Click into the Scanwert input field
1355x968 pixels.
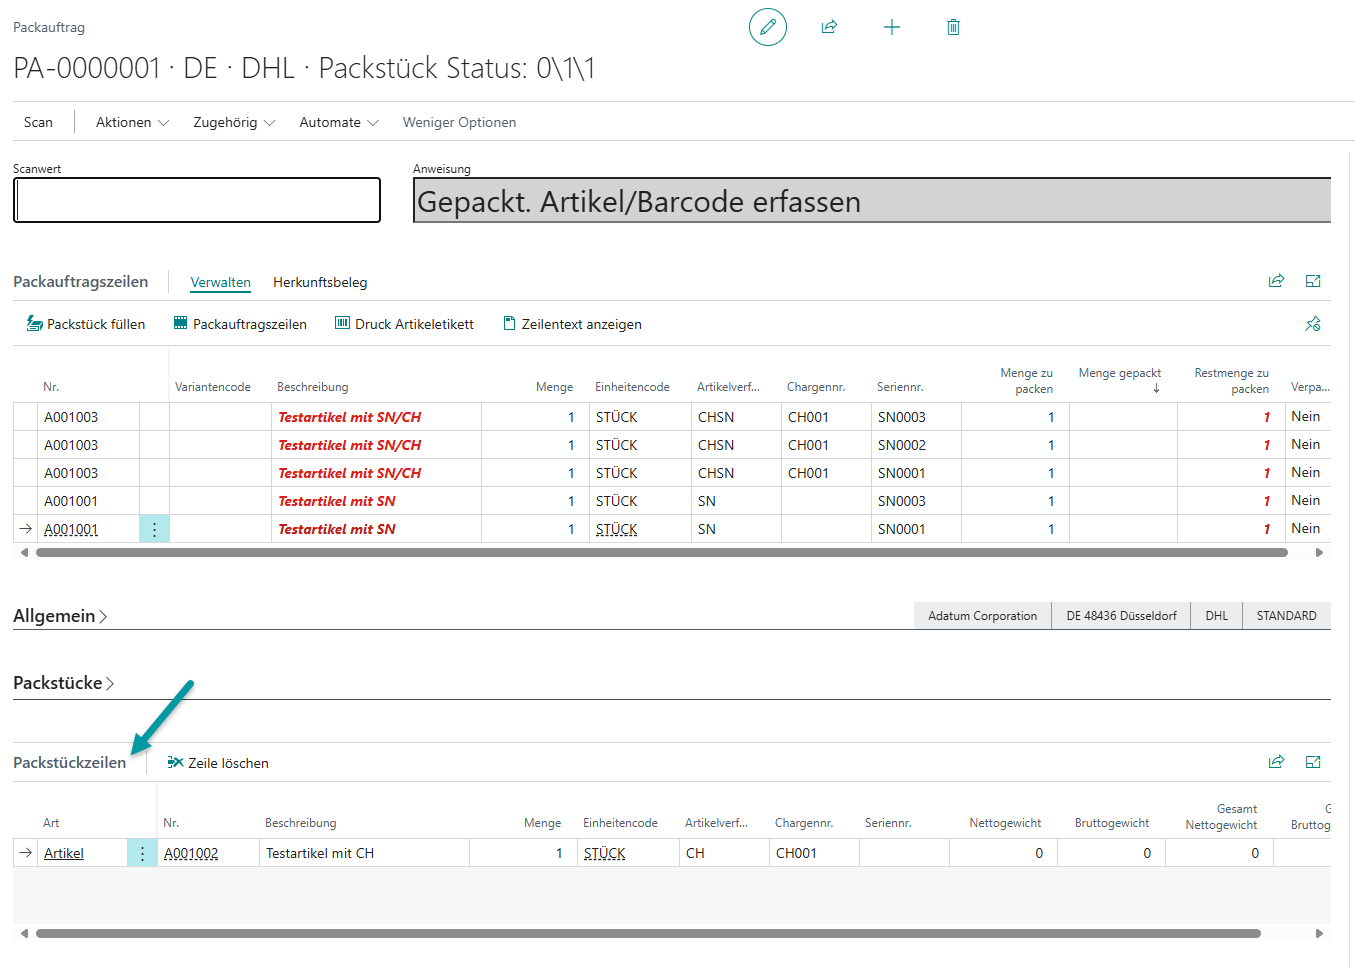[197, 200]
